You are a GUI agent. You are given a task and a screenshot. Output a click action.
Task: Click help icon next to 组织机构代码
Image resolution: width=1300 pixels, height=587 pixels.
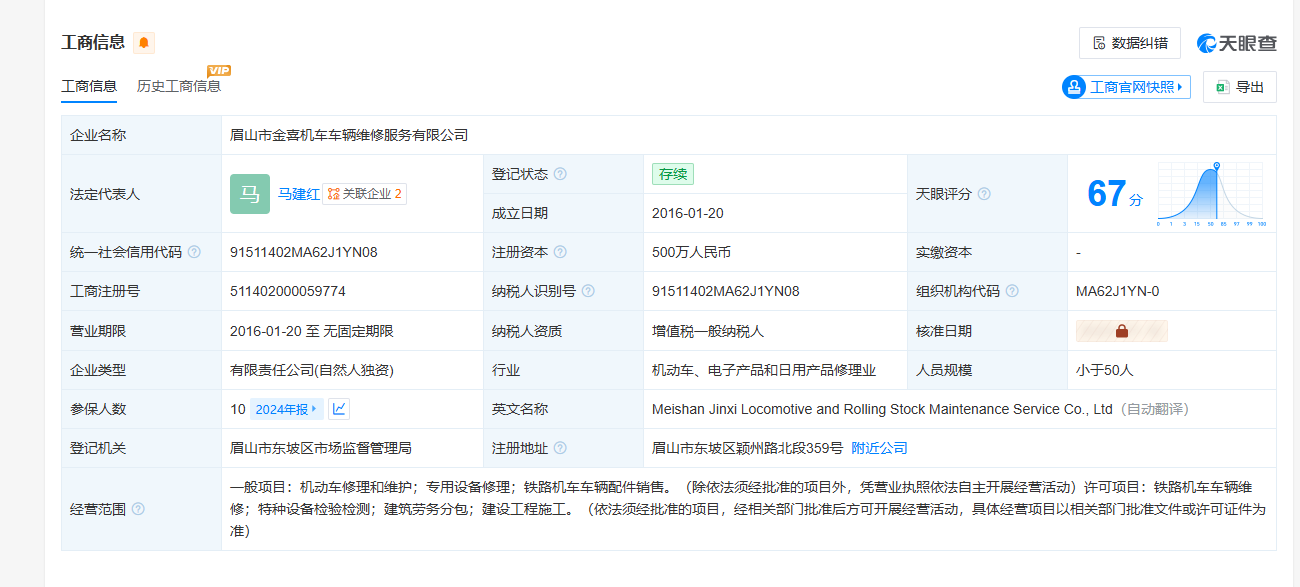tap(1012, 291)
